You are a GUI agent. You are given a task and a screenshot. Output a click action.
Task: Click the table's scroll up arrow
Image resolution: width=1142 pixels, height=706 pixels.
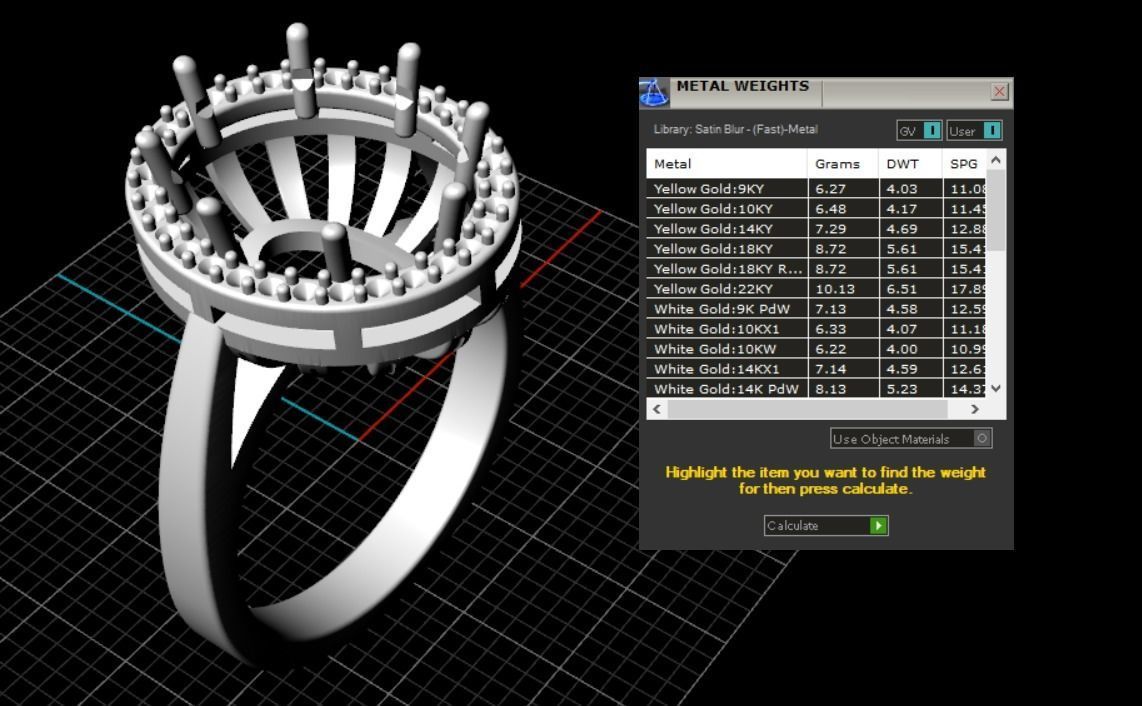pos(996,160)
